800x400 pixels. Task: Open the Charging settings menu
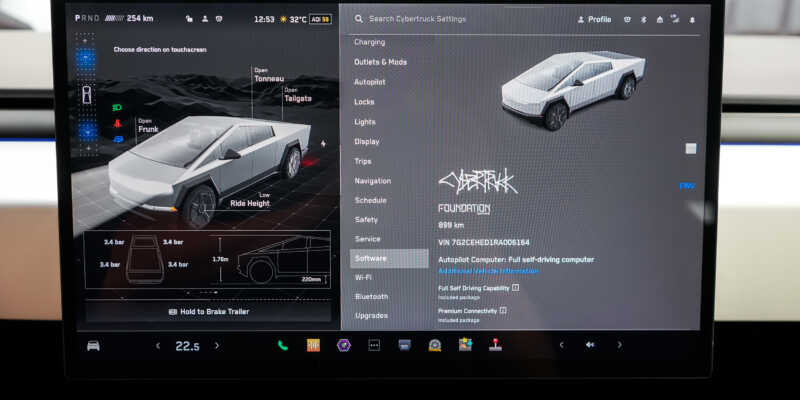click(x=369, y=42)
